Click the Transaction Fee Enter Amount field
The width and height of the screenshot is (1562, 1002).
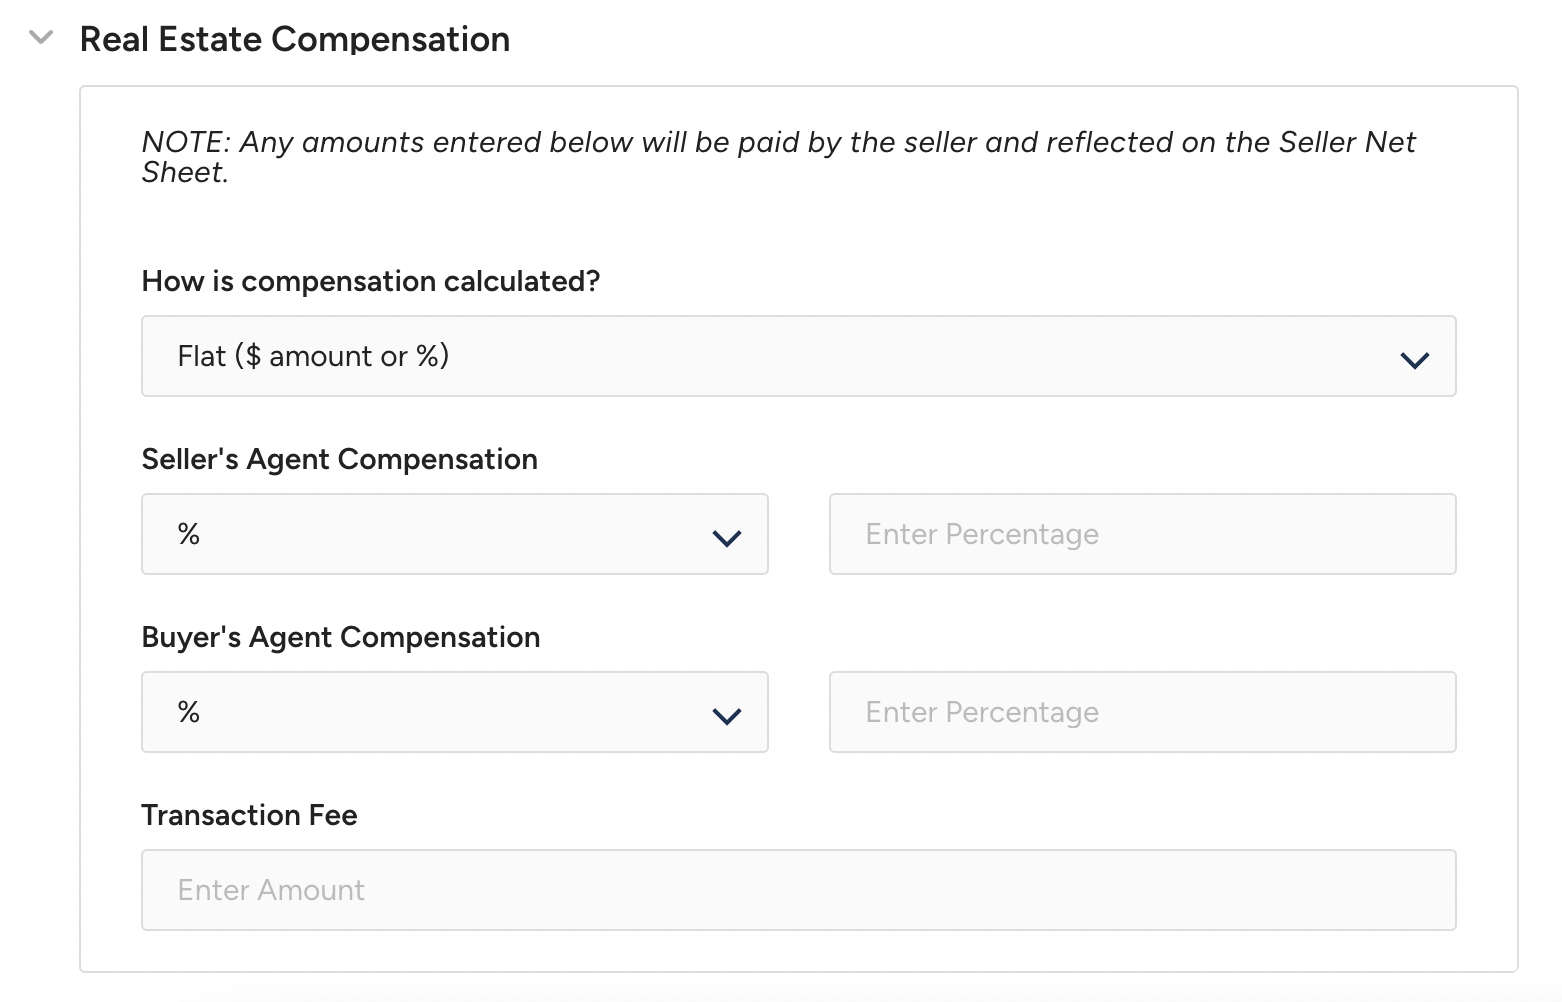(x=797, y=890)
